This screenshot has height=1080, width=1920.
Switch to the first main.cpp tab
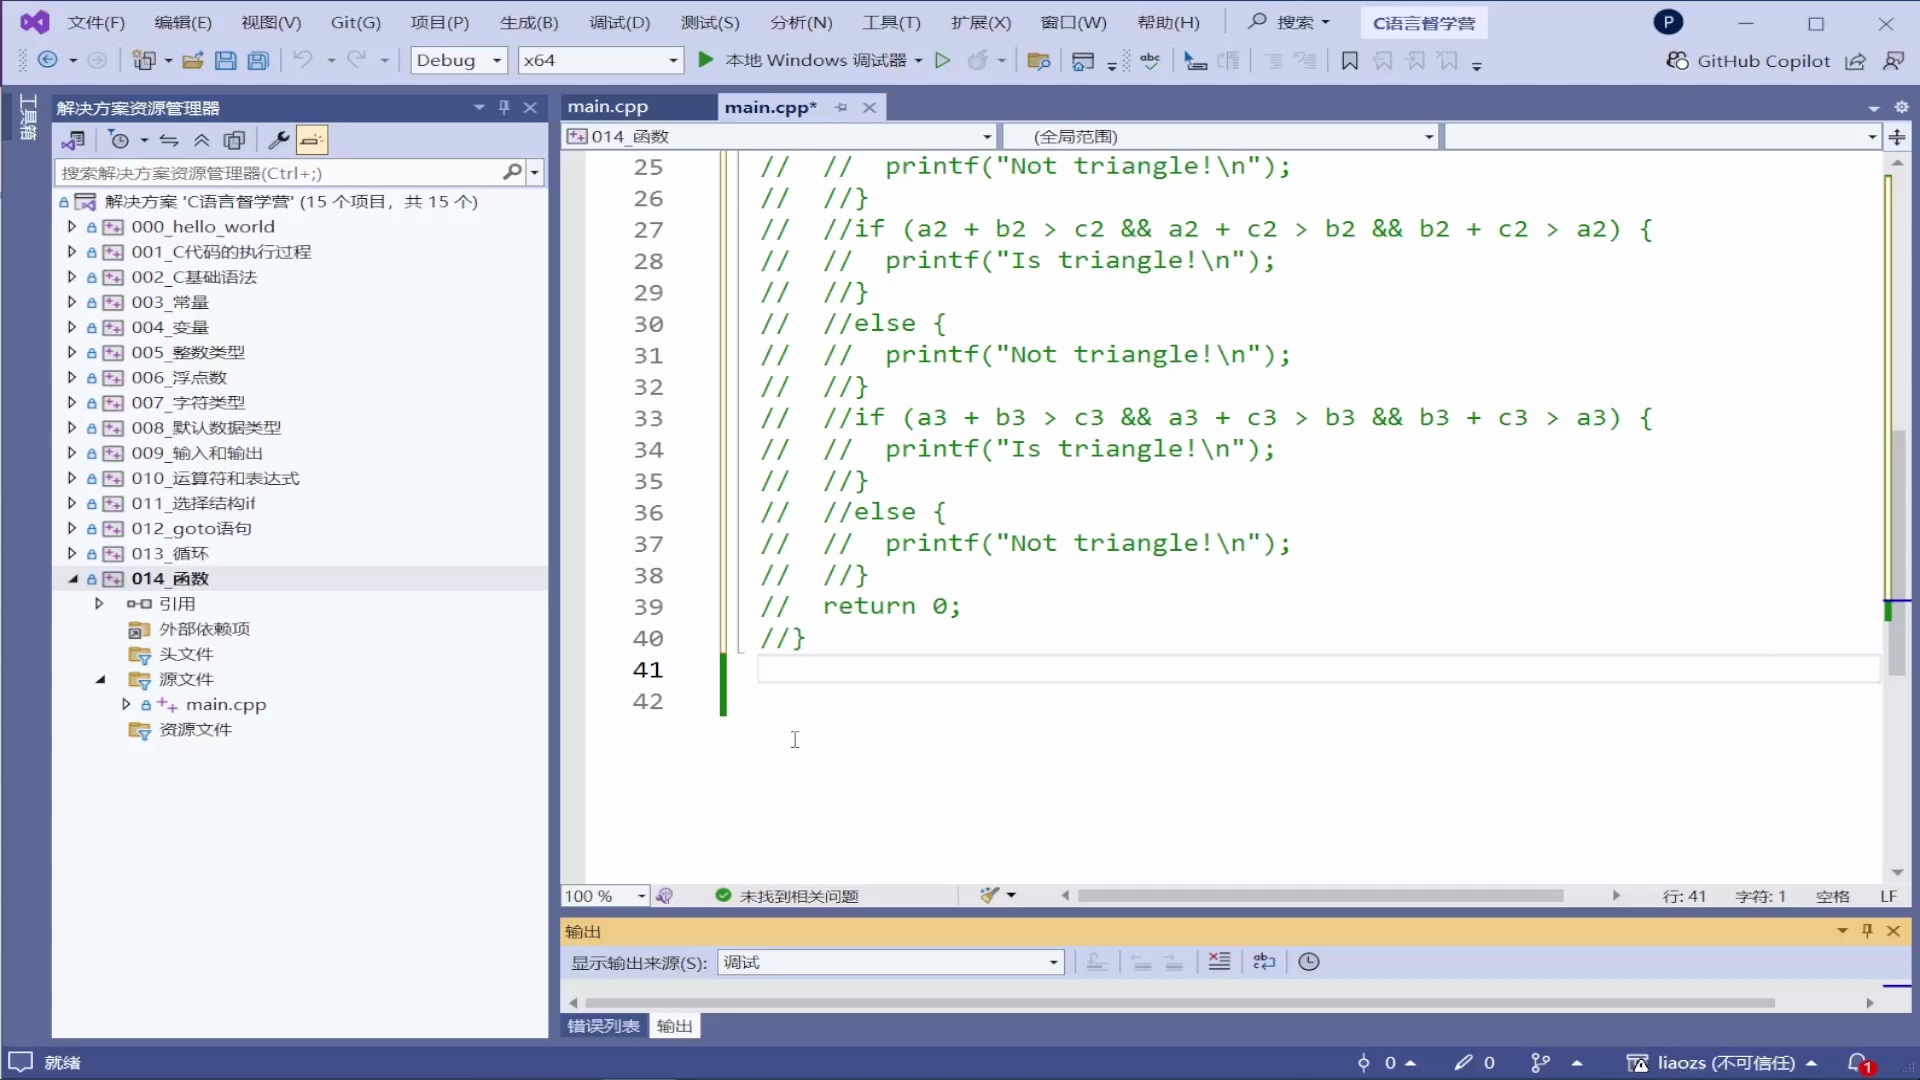pyautogui.click(x=608, y=107)
